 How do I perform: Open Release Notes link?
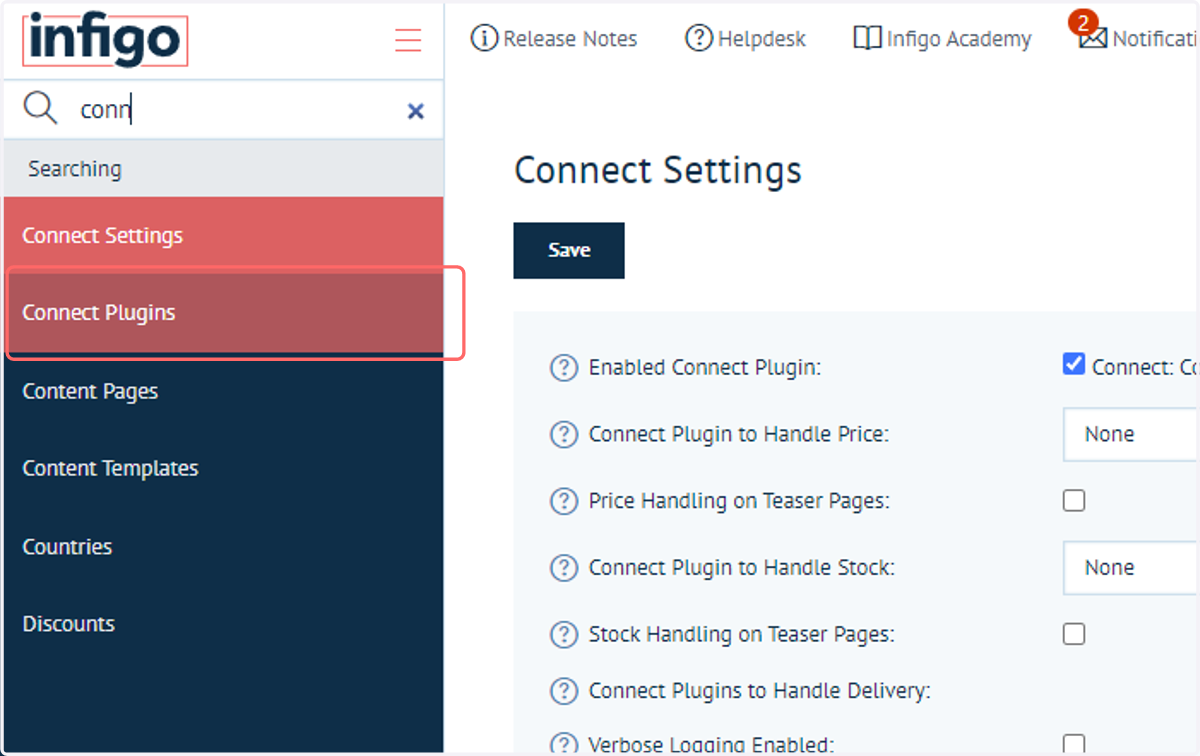coord(570,39)
